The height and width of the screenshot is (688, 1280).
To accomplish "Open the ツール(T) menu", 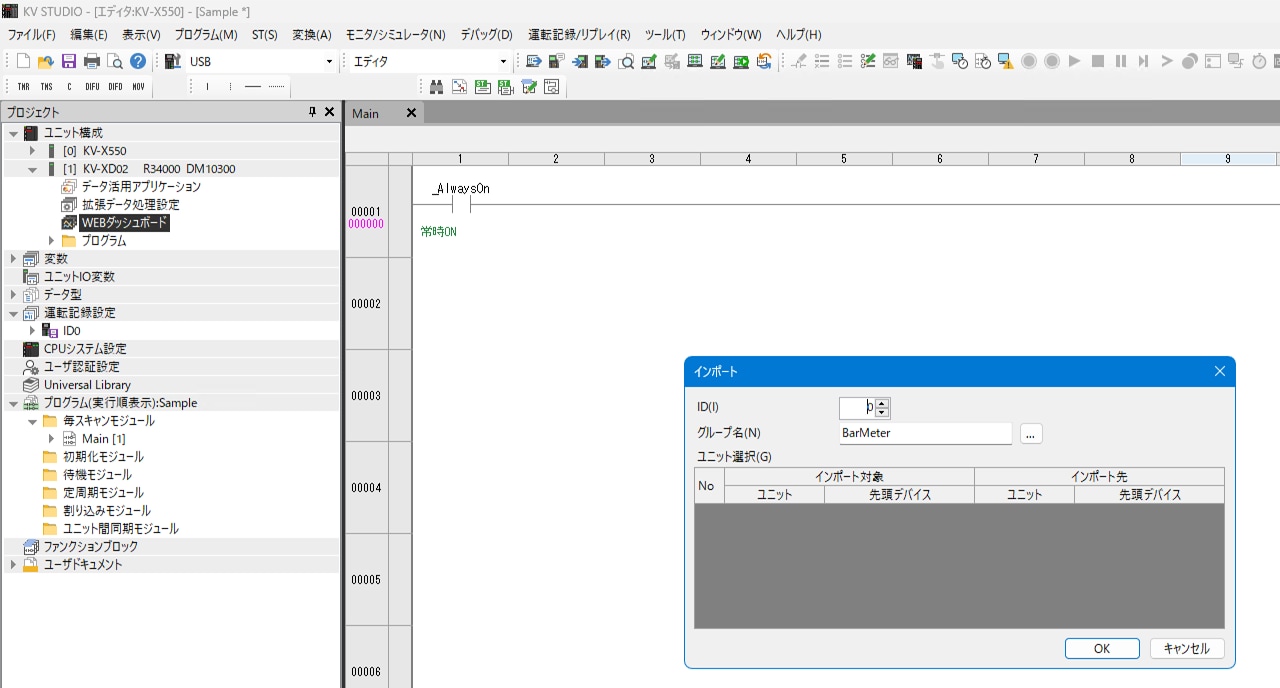I will tap(665, 34).
